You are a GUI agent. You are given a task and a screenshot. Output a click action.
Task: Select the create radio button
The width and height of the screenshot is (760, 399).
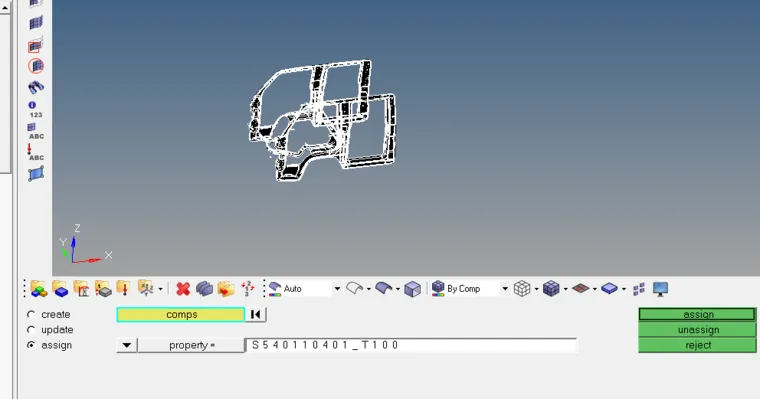coord(31,314)
